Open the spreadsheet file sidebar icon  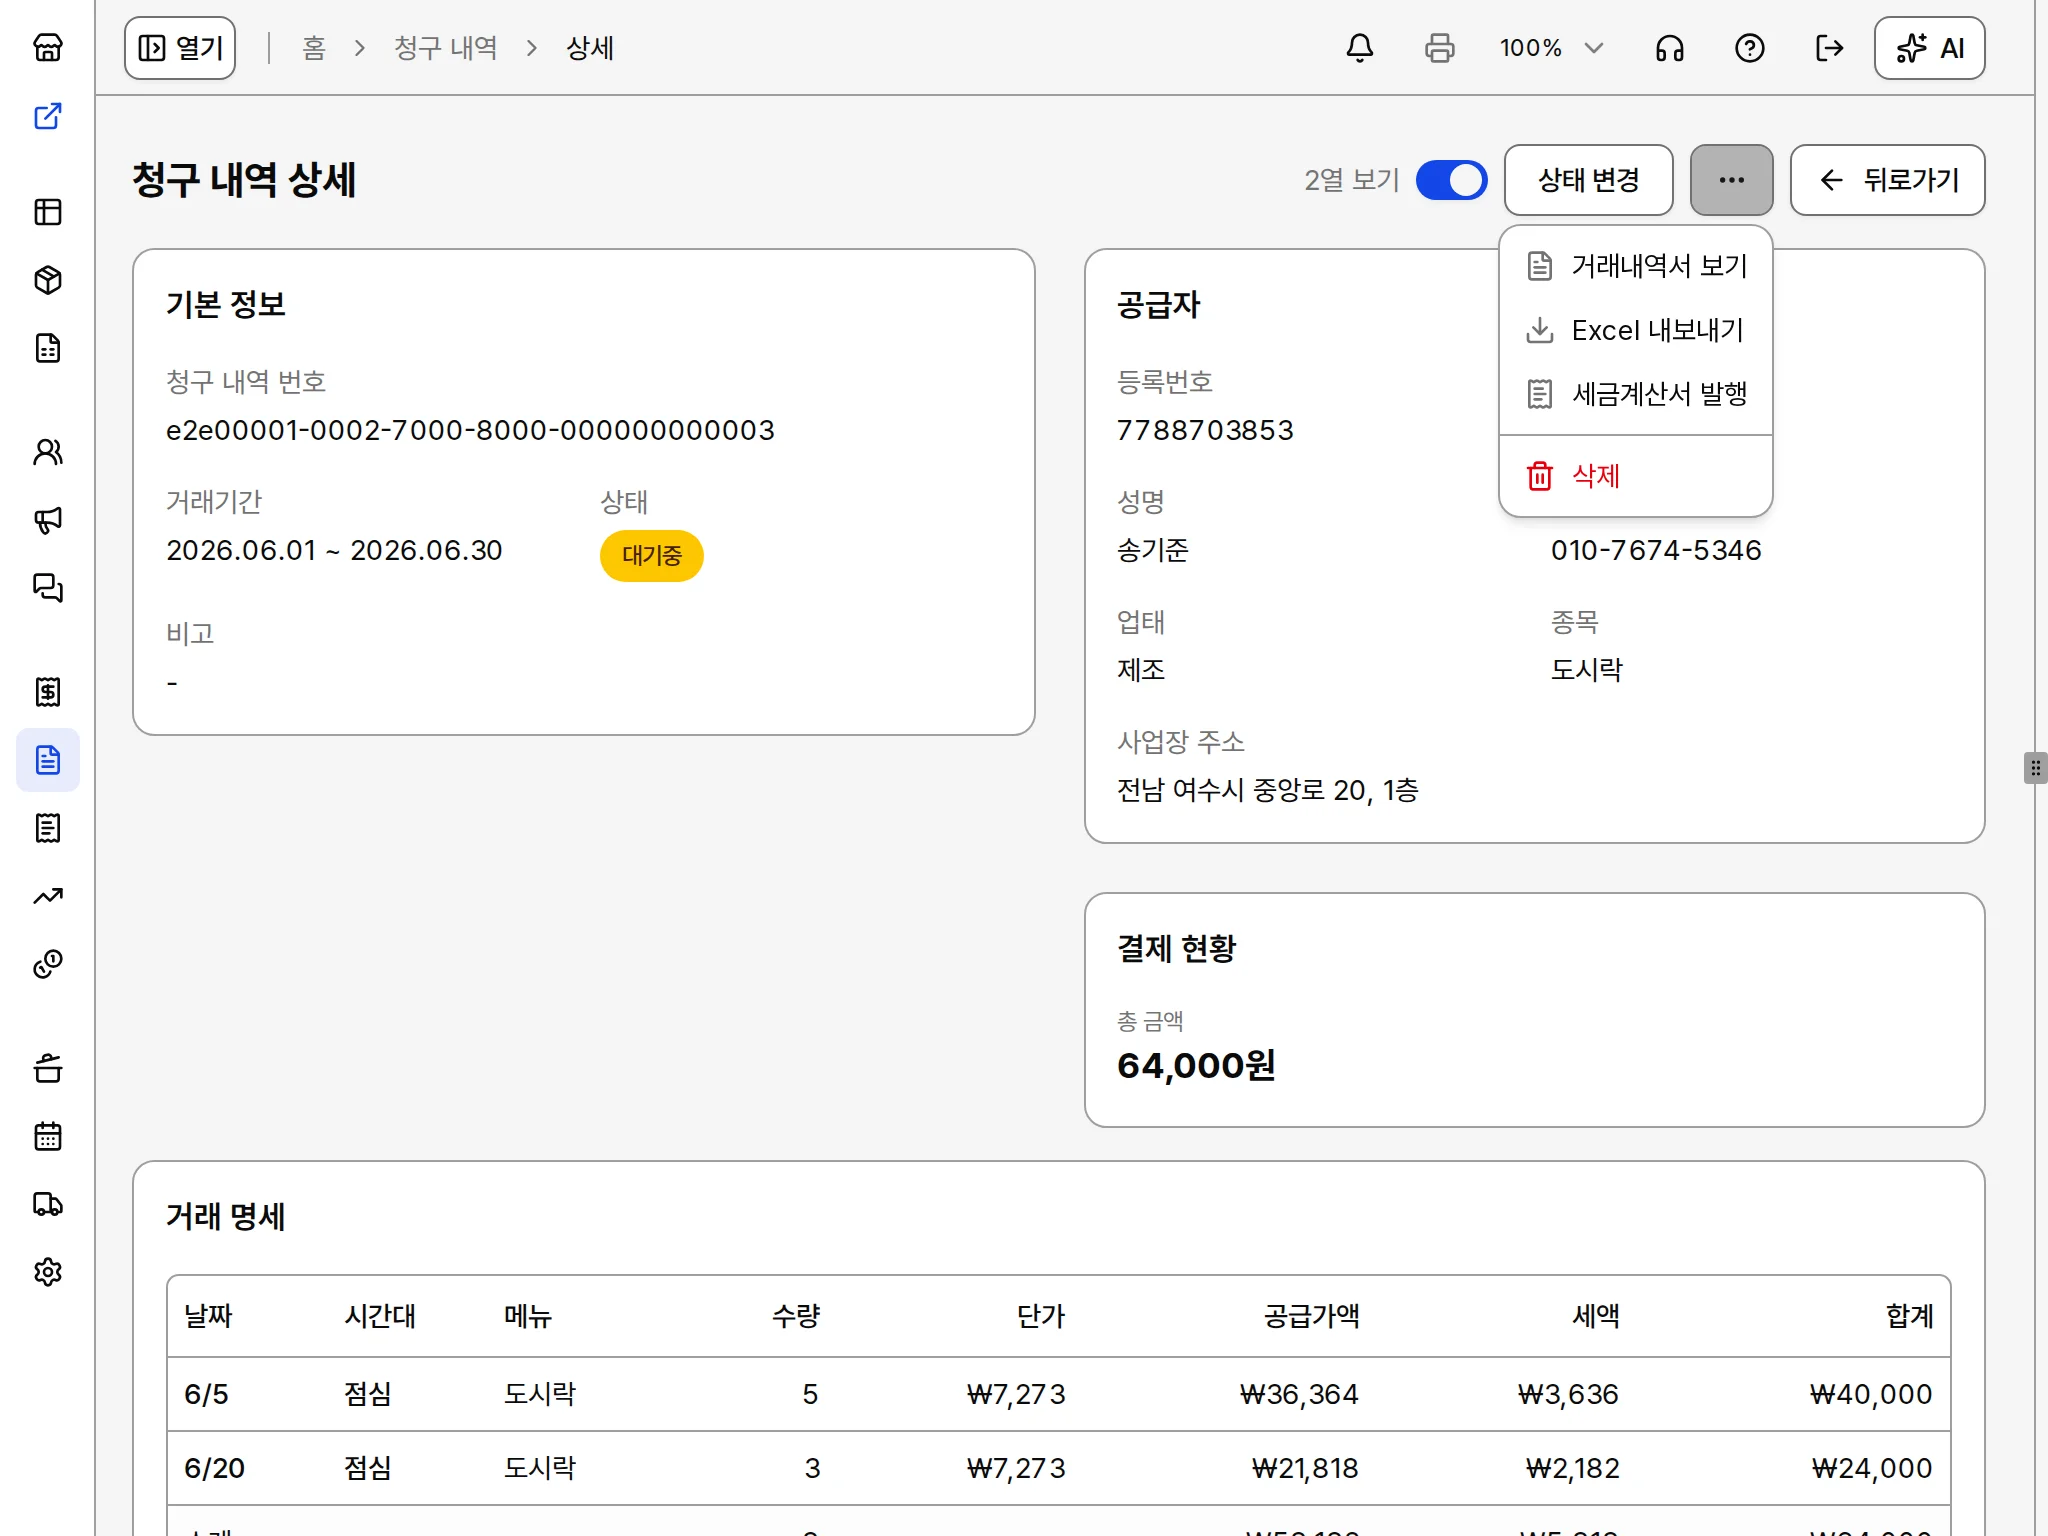point(48,348)
